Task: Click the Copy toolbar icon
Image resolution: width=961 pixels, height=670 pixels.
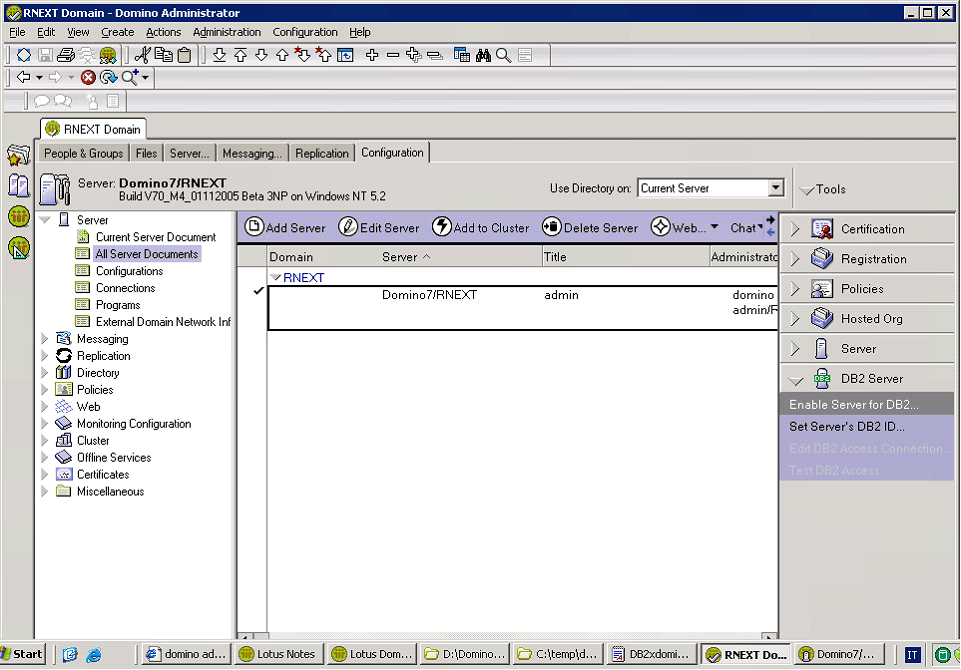Action: [164, 55]
